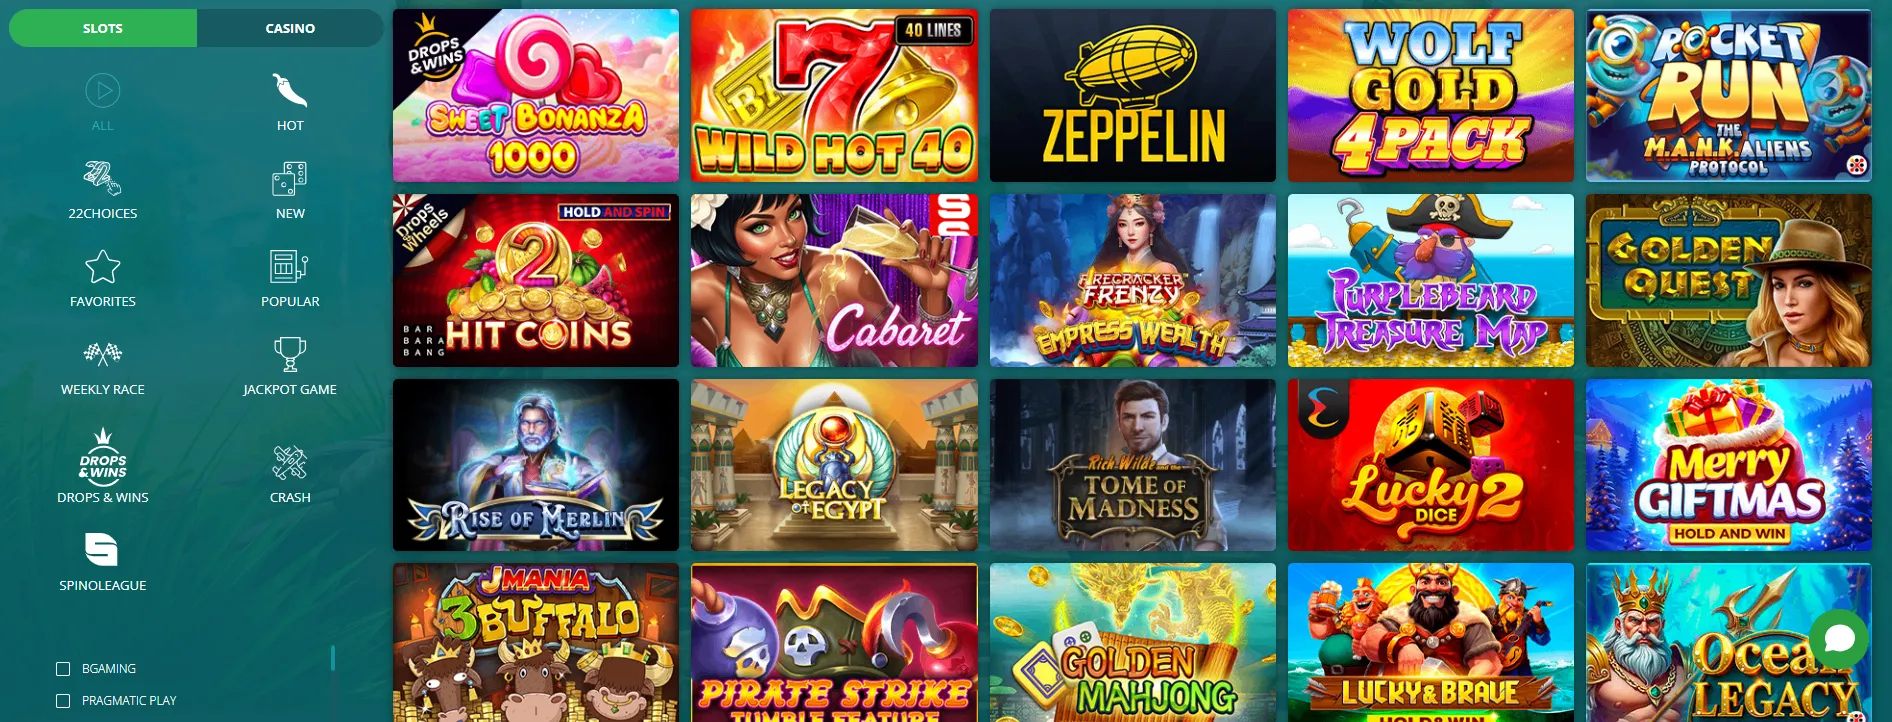1892x722 pixels.
Task: Open Sweet Bonanza 1000 game
Action: click(x=536, y=96)
